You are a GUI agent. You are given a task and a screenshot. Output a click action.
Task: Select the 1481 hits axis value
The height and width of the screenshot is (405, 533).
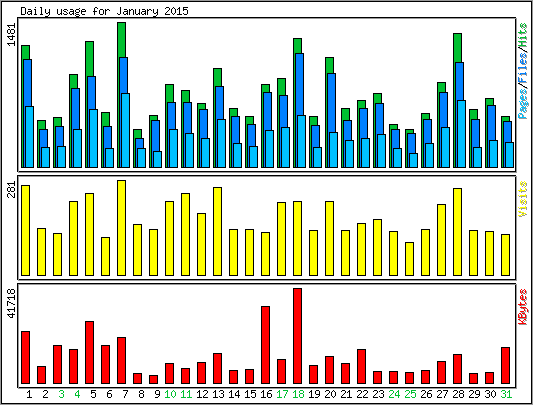pyautogui.click(x=12, y=34)
